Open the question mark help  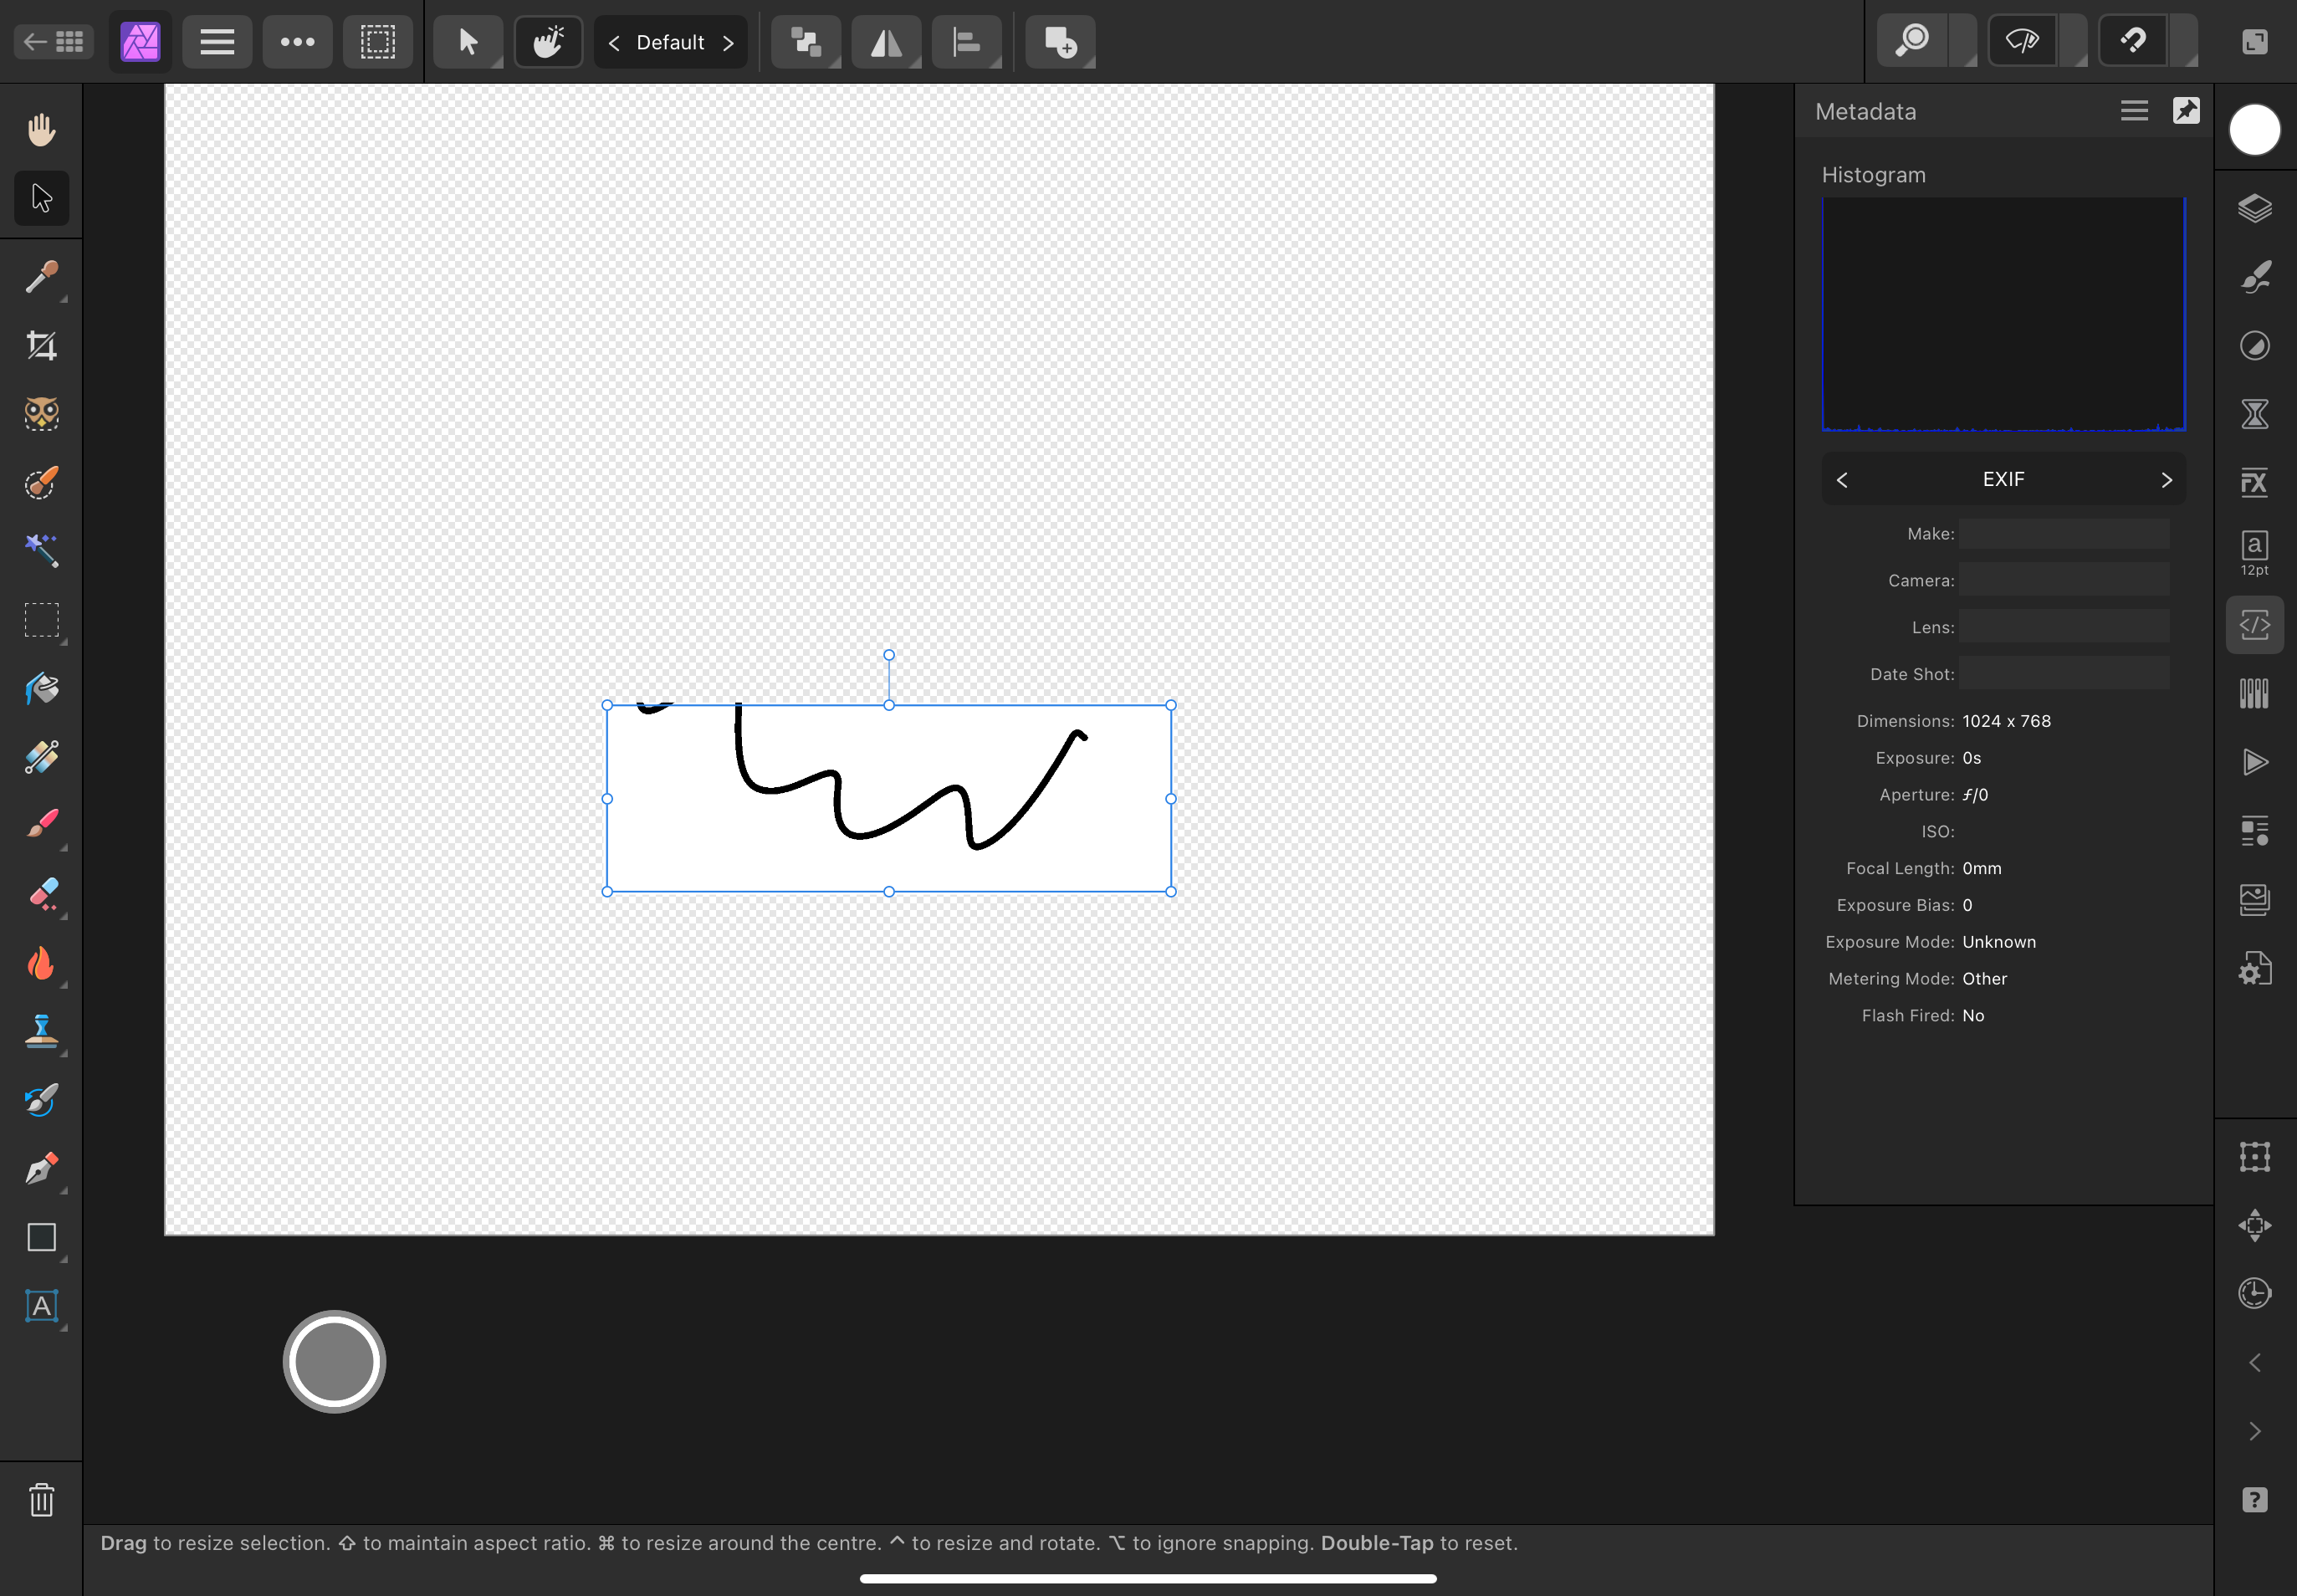coord(2255,1500)
